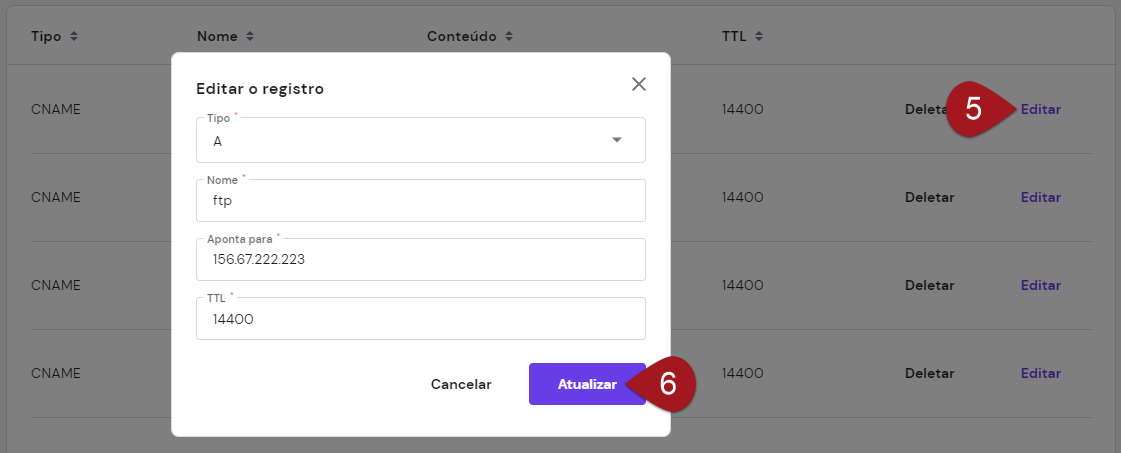Image resolution: width=1121 pixels, height=453 pixels.
Task: Sort the table by Tipo column icon
Action: [x=74, y=37]
